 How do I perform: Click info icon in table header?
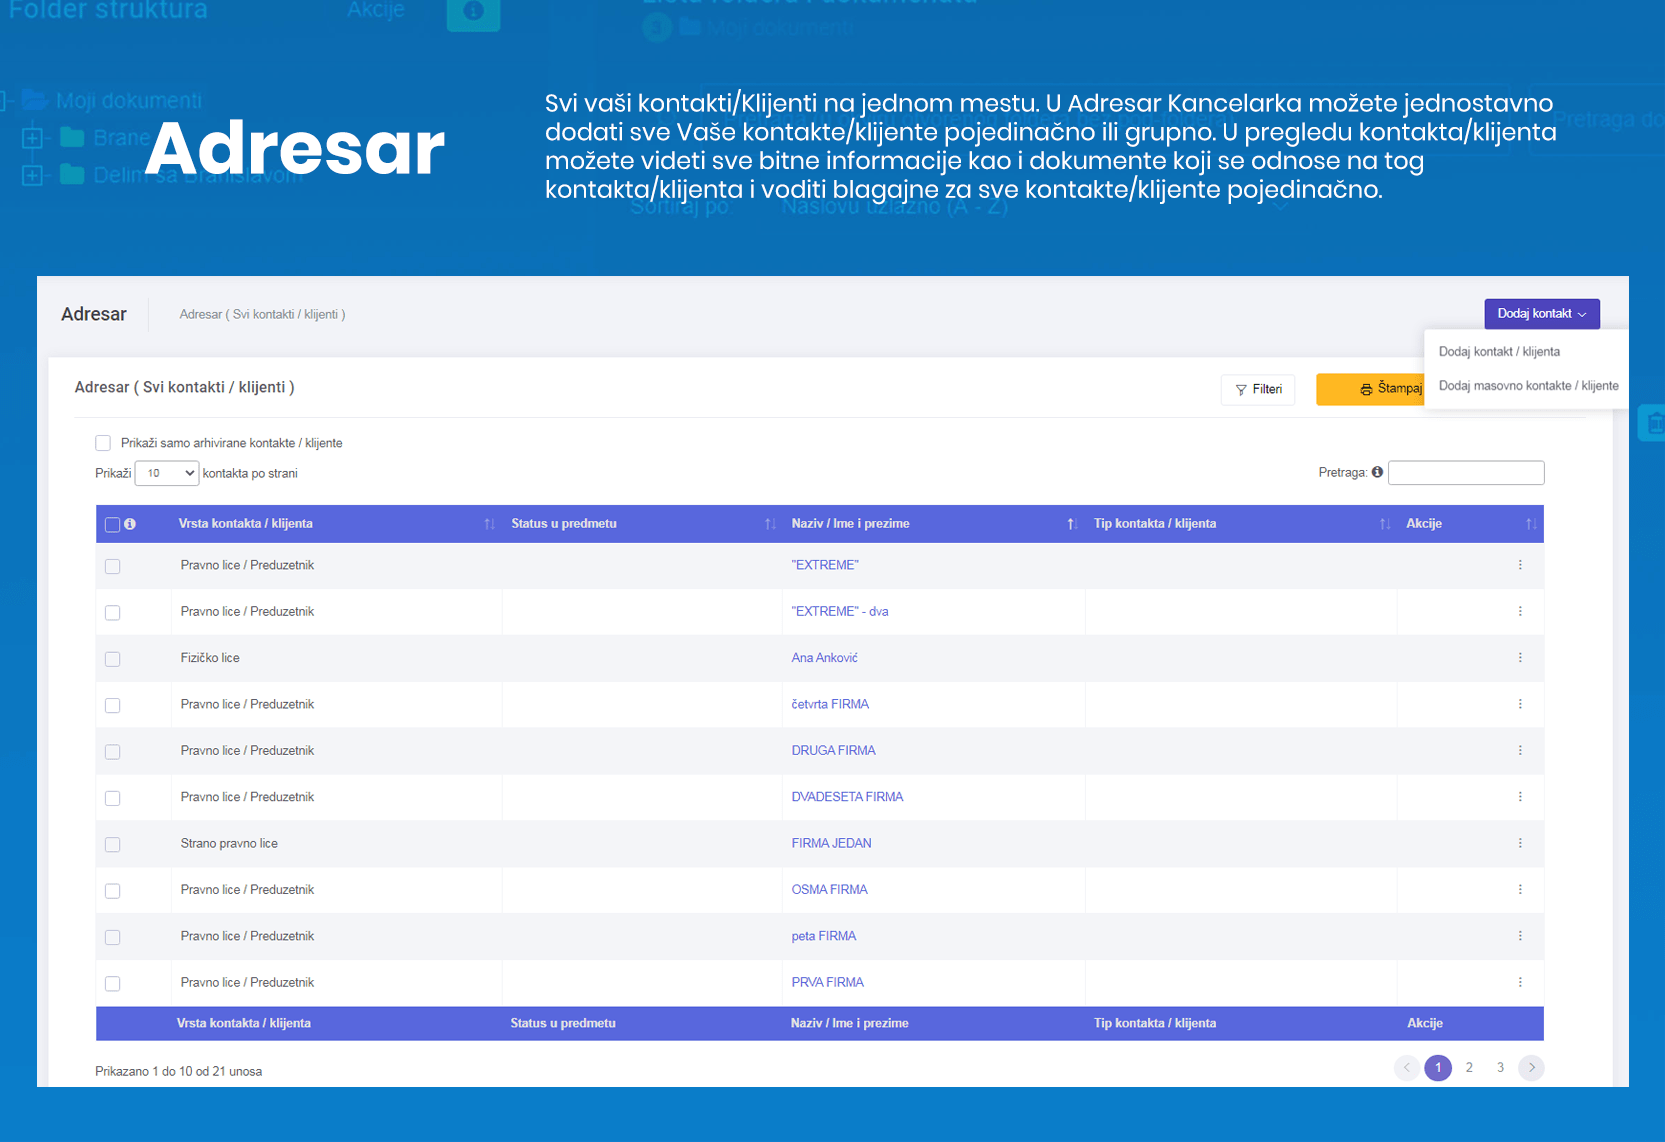(x=130, y=524)
